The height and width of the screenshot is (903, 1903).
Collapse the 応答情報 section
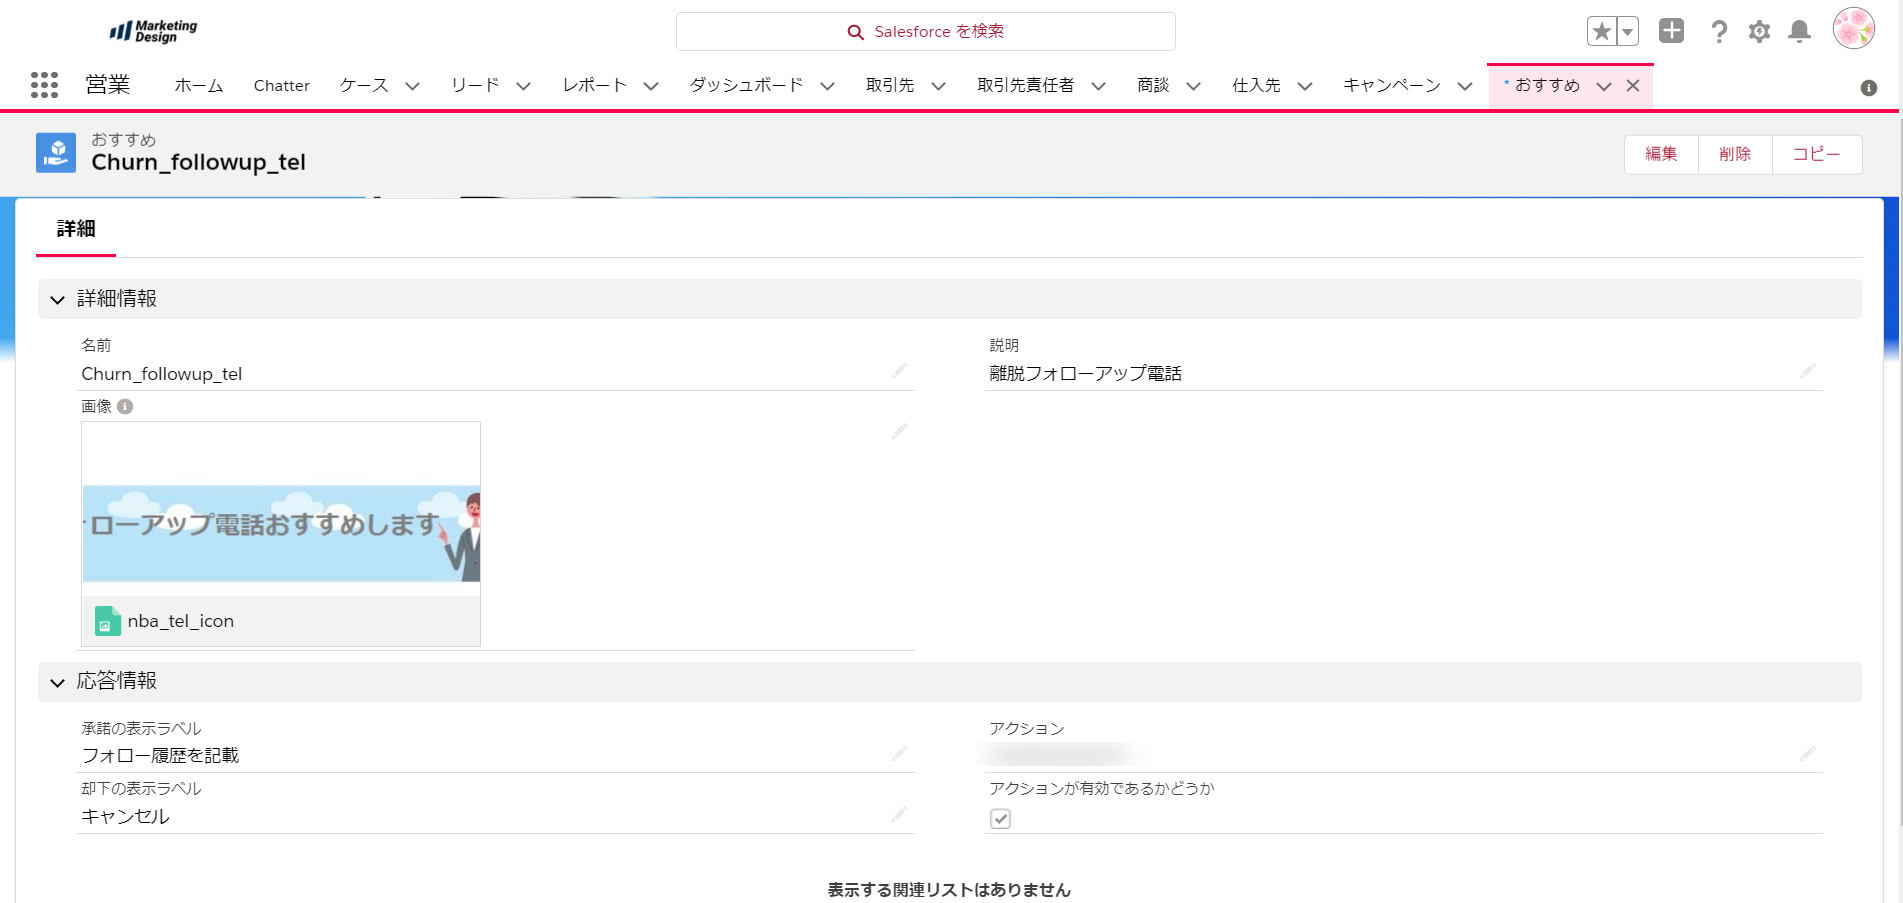(x=58, y=682)
